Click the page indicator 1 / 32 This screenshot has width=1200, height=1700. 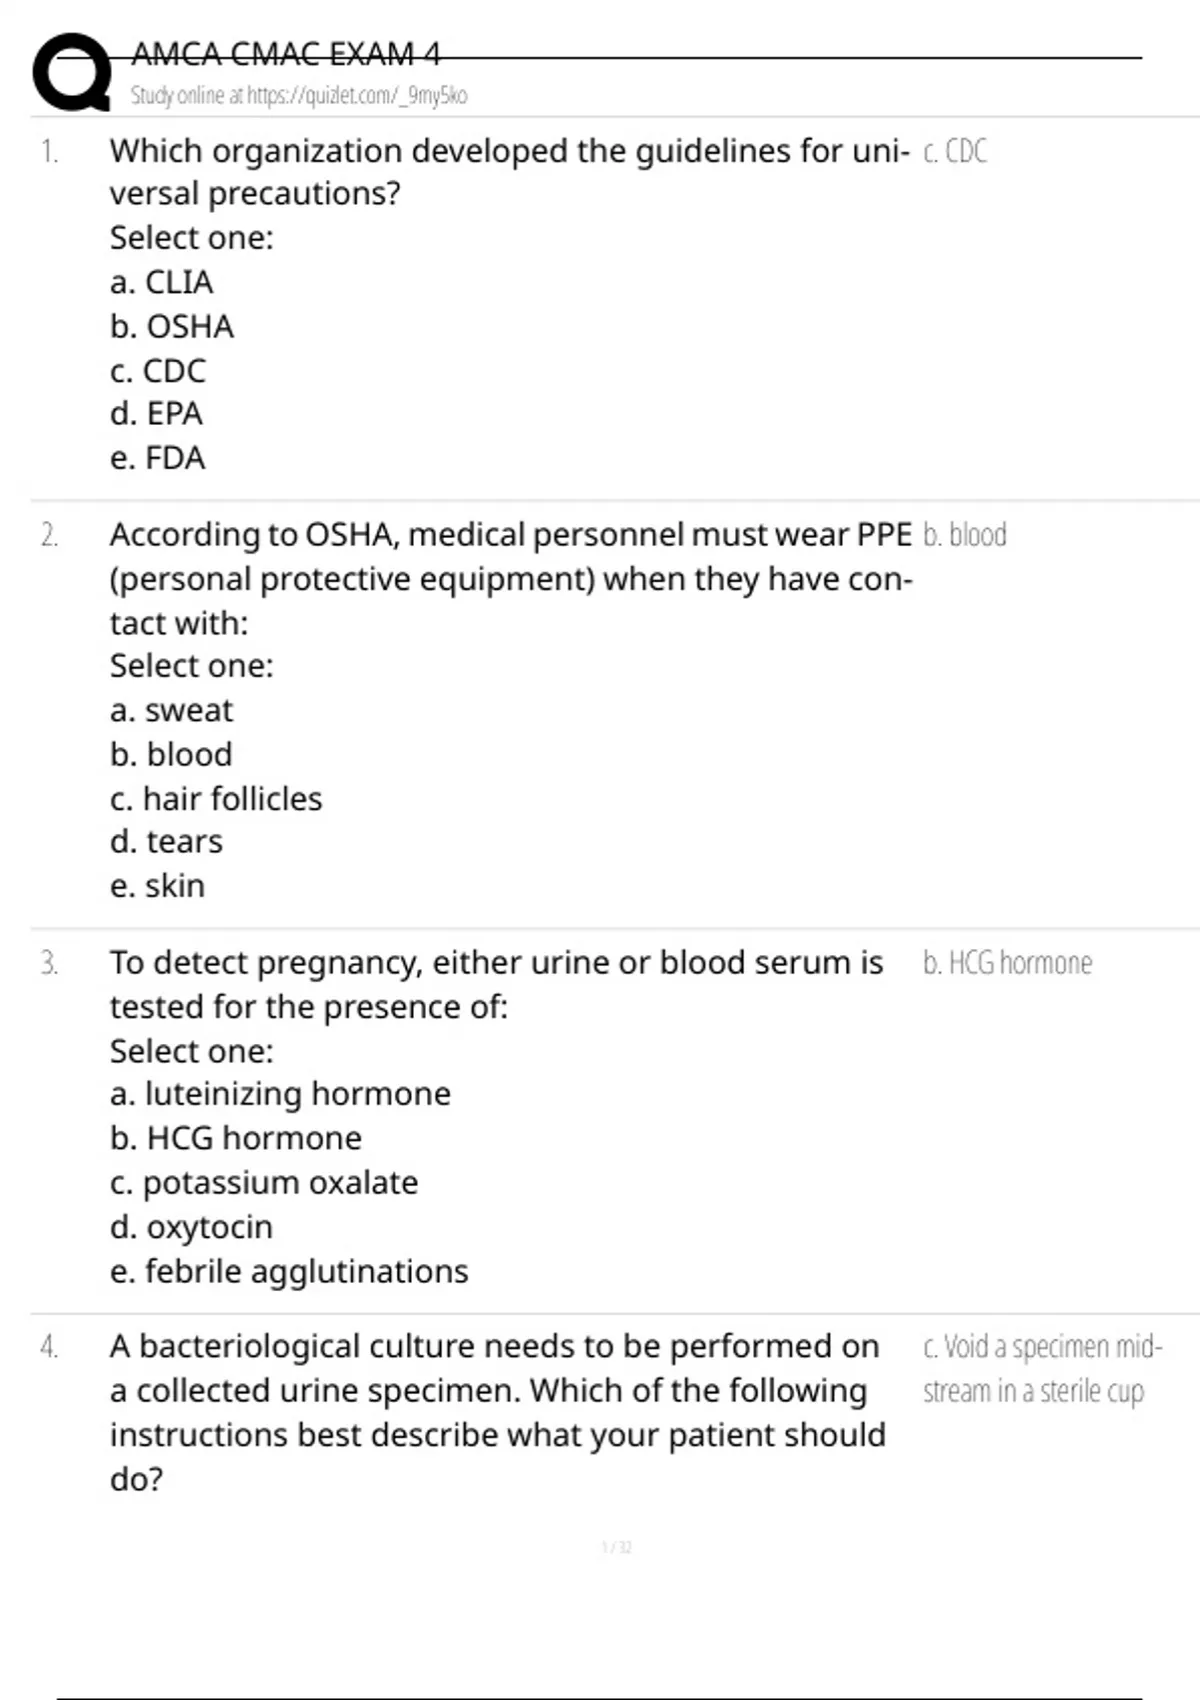[x=617, y=1547]
